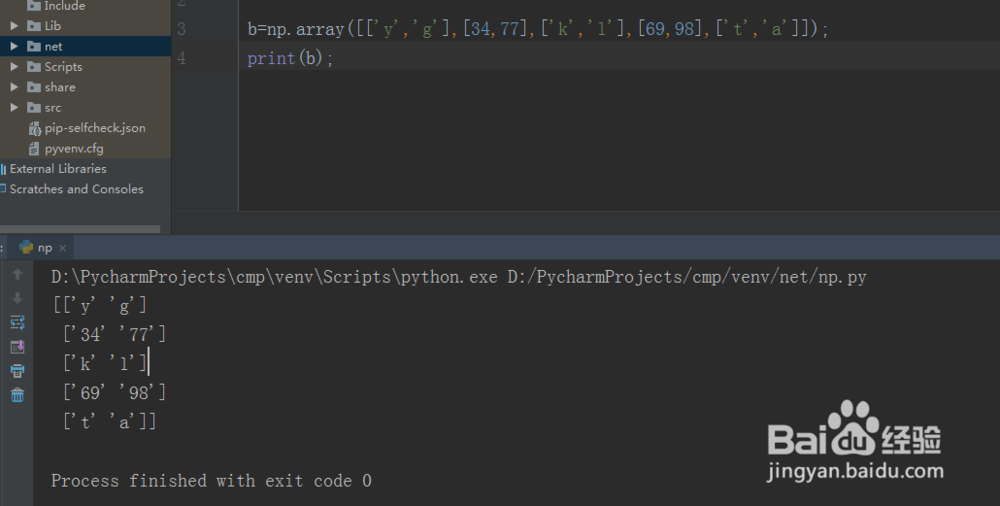Click the down arrow in run console
The image size is (1000, 506).
[17, 298]
